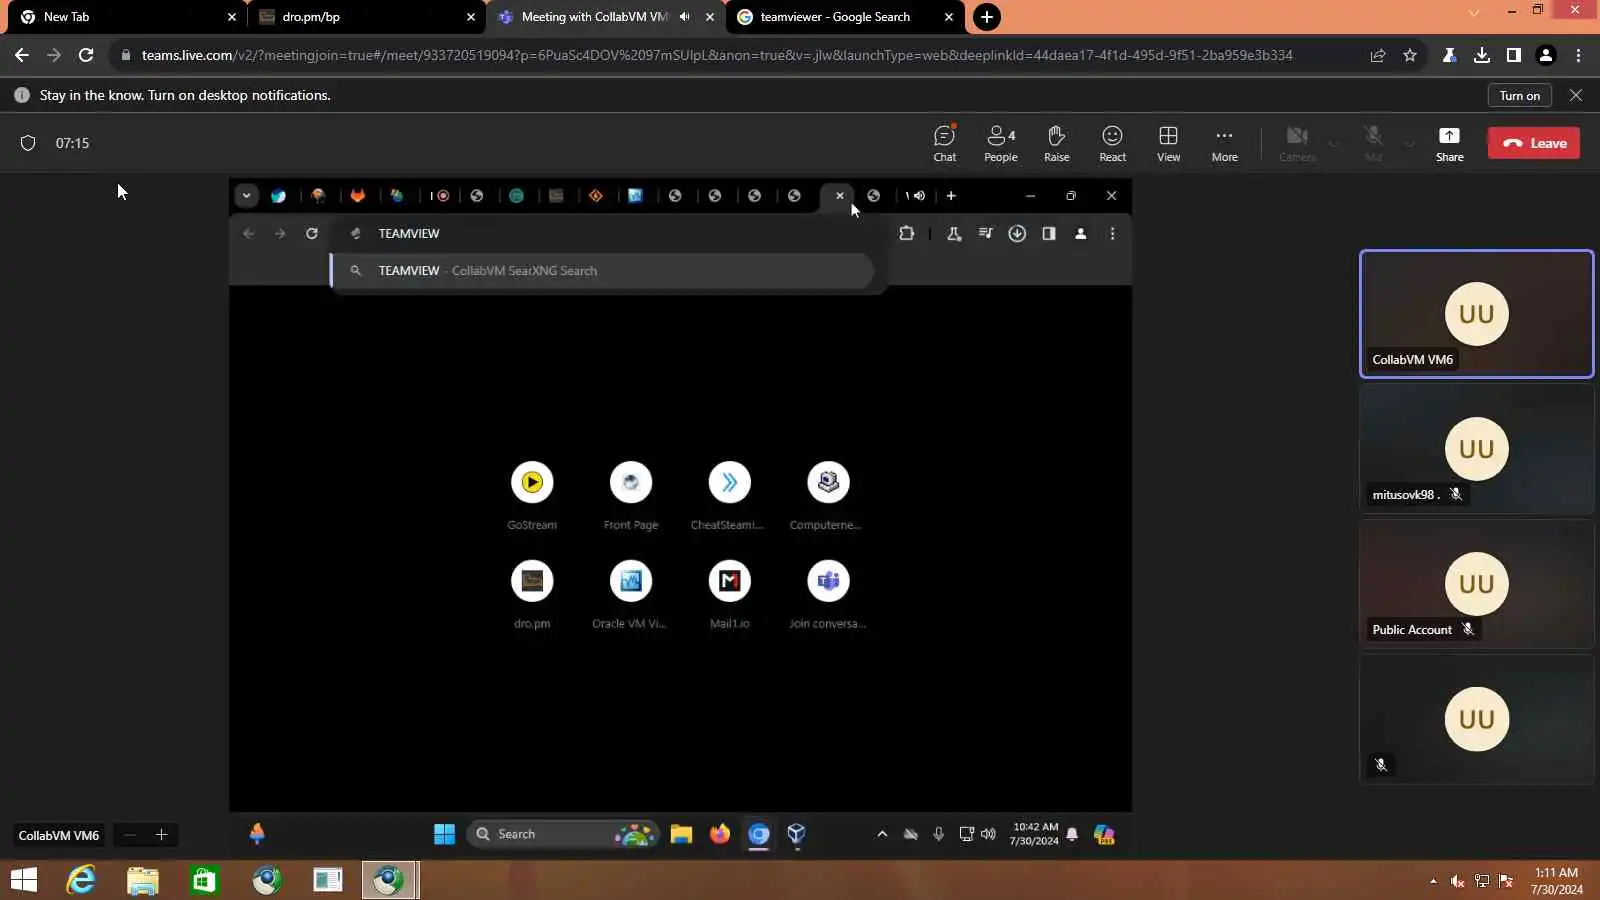Bookmark this page with the star icon
The image size is (1600, 900).
point(1410,55)
